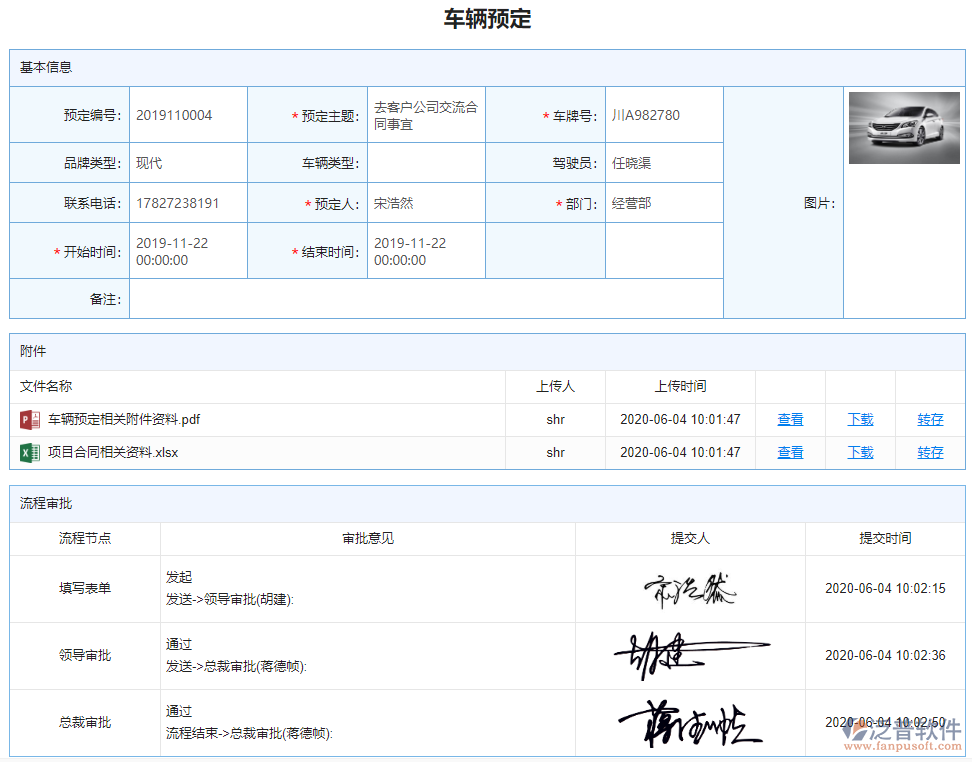Image resolution: width=972 pixels, height=762 pixels.
Task: Click 转存 for 项目合同相关资料.xlsx
Action: [929, 452]
